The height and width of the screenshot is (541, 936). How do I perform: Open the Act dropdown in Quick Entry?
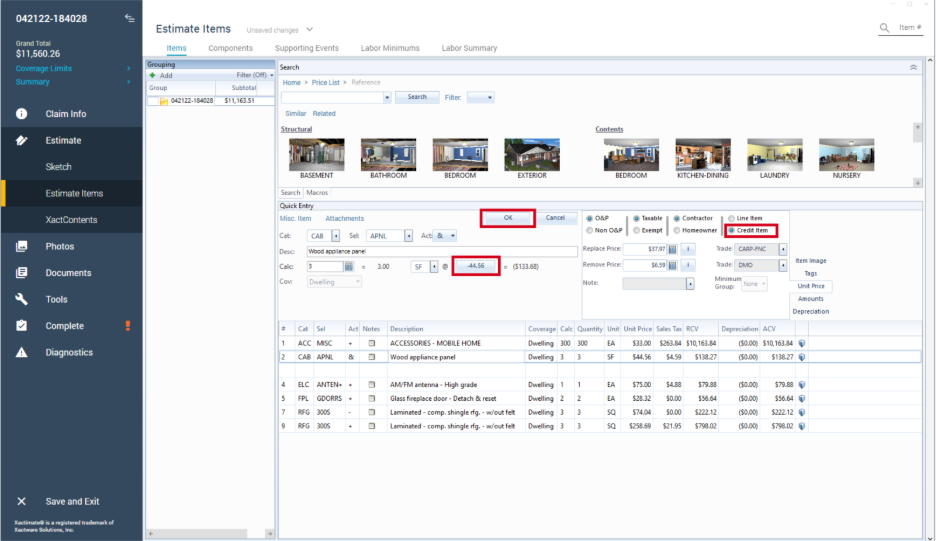(445, 236)
